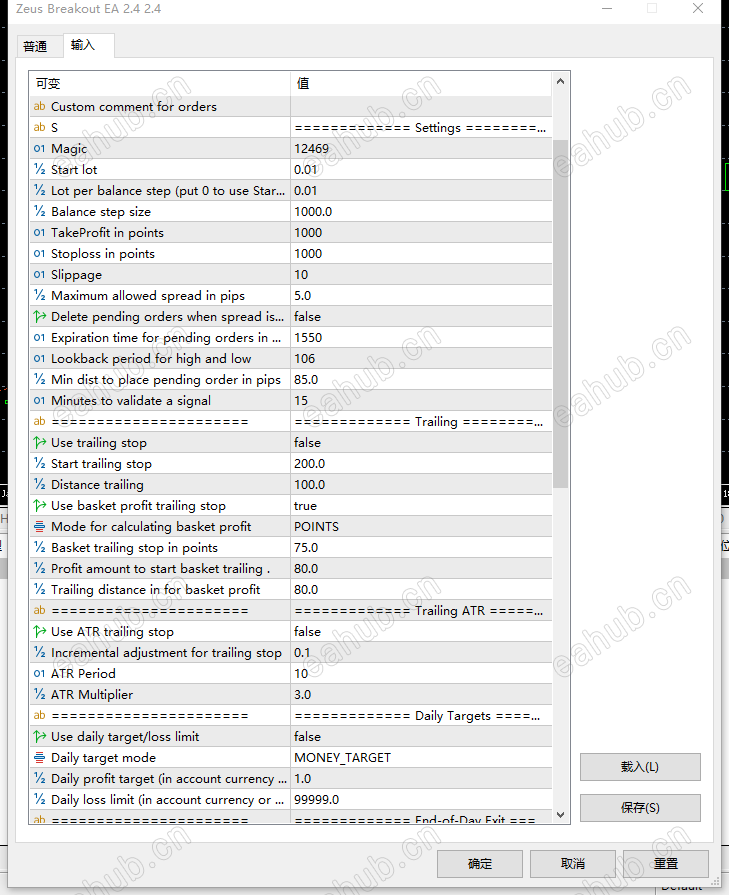
Task: Click the scrollbar up arrow
Action: (561, 82)
